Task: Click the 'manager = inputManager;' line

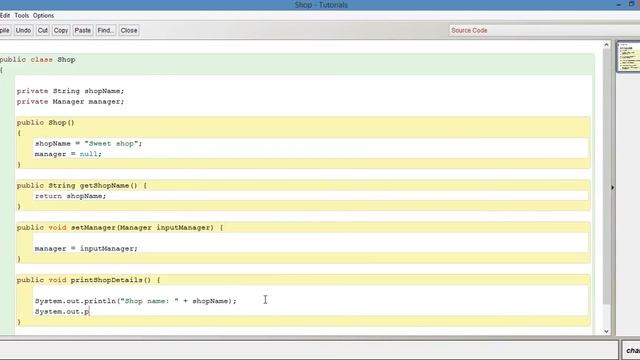Action: pyautogui.click(x=86, y=249)
